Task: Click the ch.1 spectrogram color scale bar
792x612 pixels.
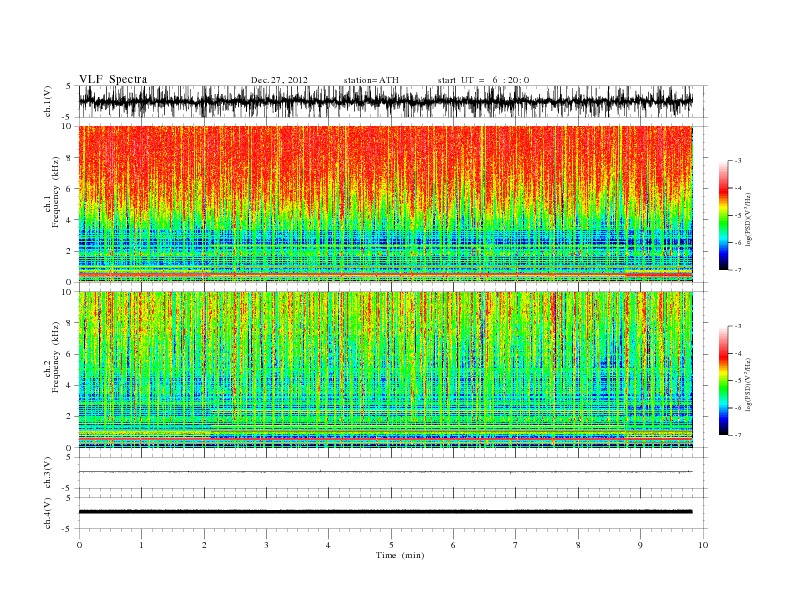Action: click(x=723, y=215)
